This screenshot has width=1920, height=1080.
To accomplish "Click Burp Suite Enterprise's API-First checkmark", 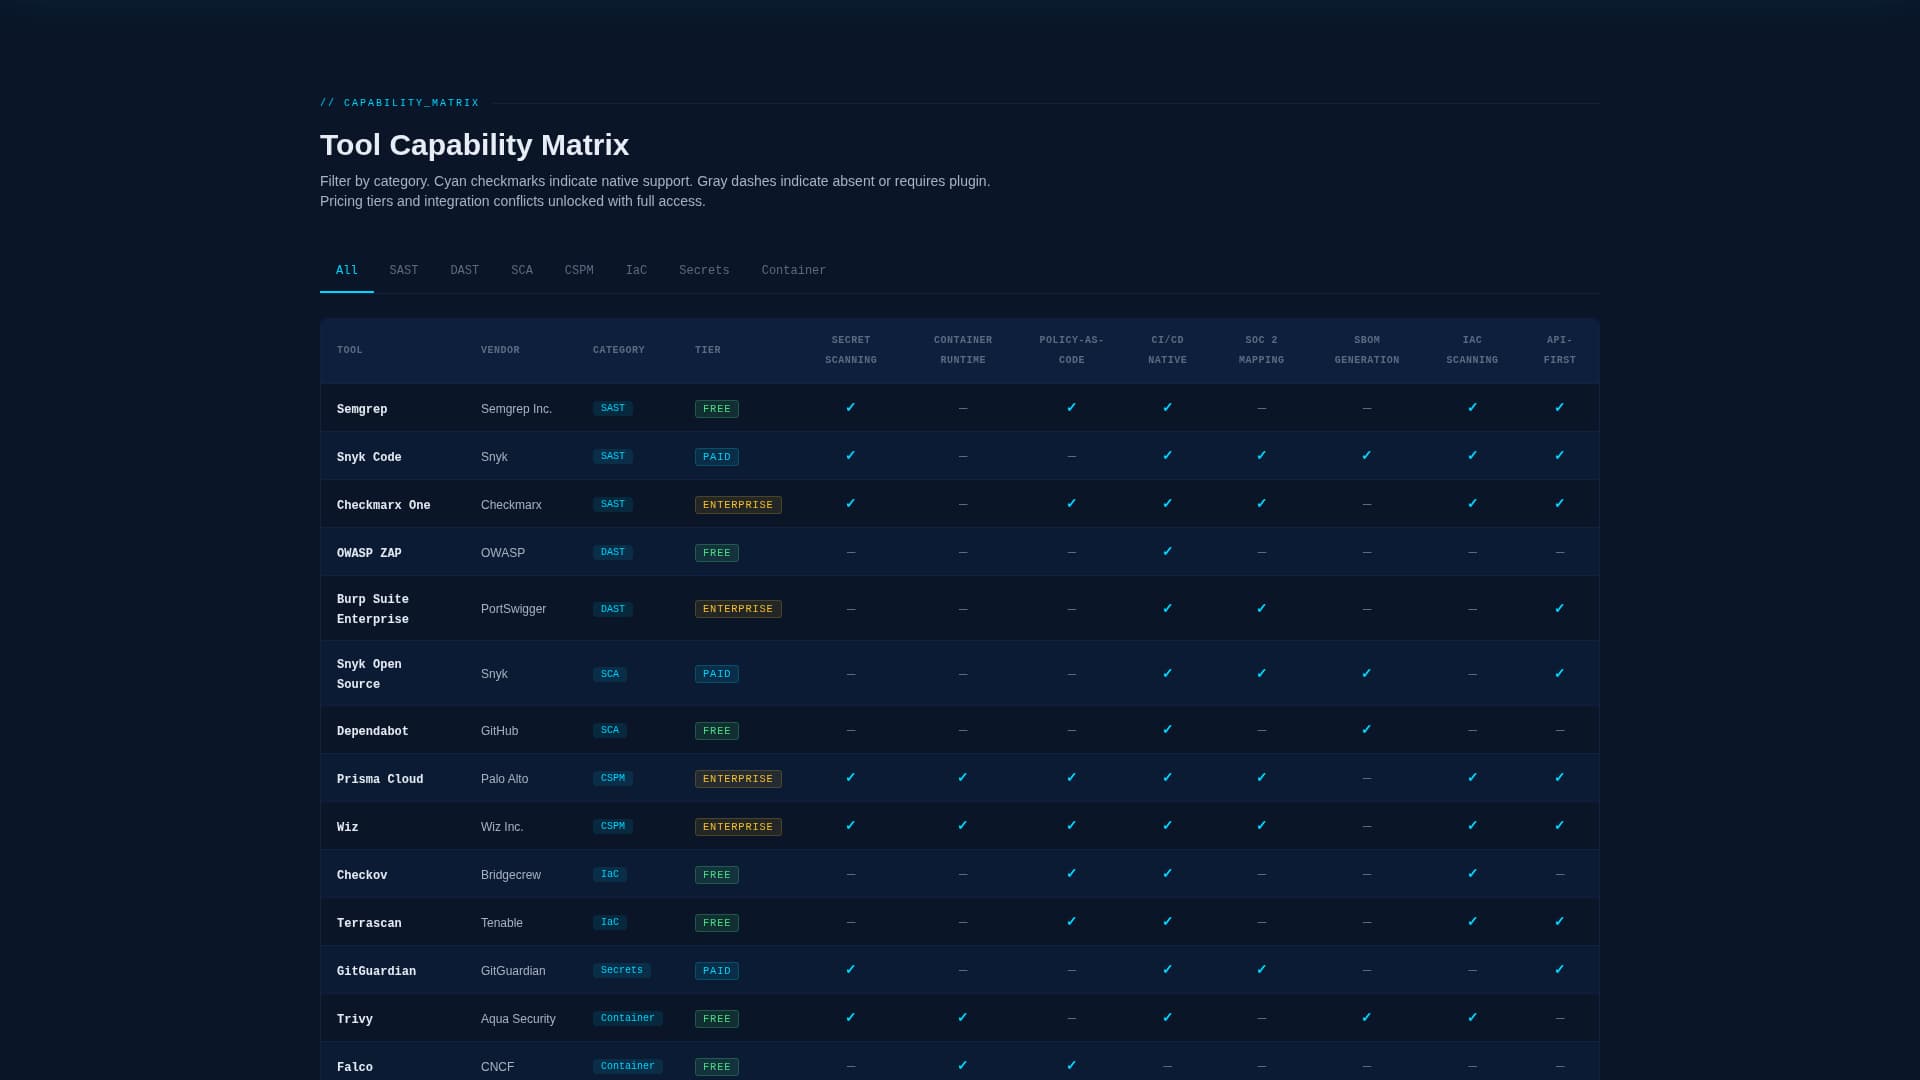I will 1560,609.
